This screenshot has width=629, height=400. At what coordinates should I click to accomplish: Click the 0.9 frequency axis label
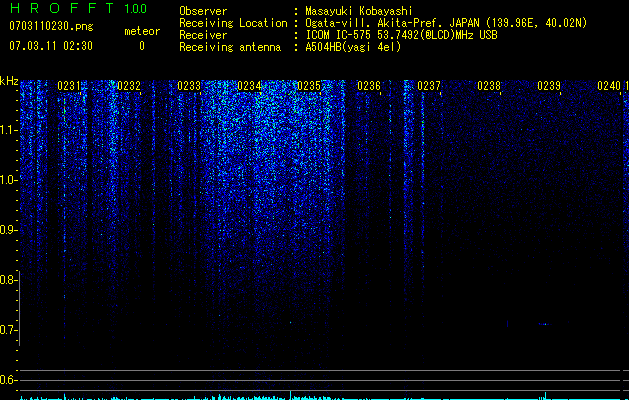(x=8, y=230)
